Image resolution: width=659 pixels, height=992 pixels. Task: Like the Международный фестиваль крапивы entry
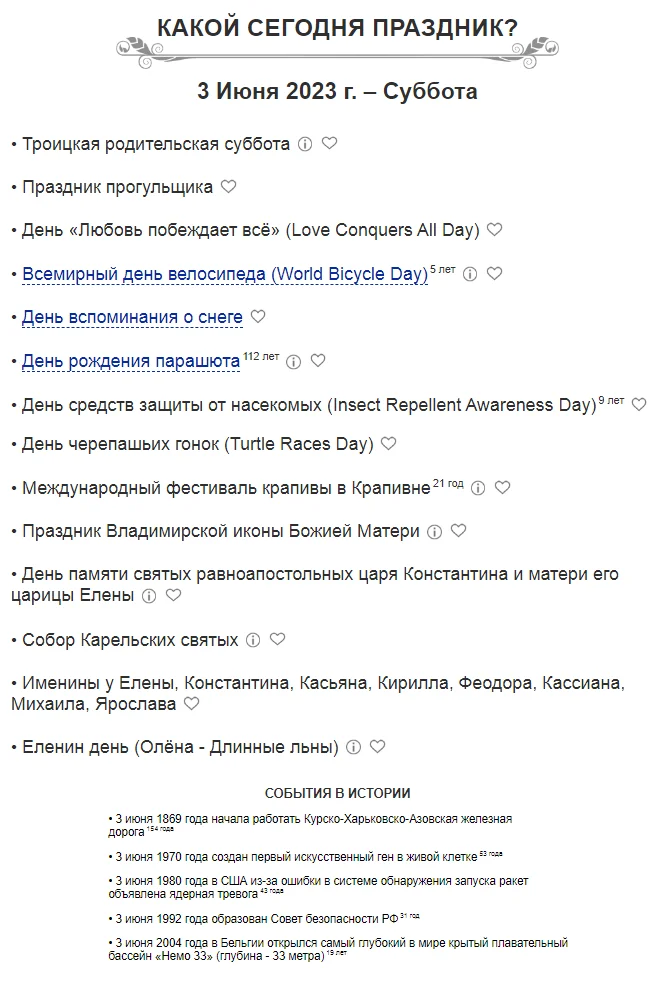click(x=502, y=488)
